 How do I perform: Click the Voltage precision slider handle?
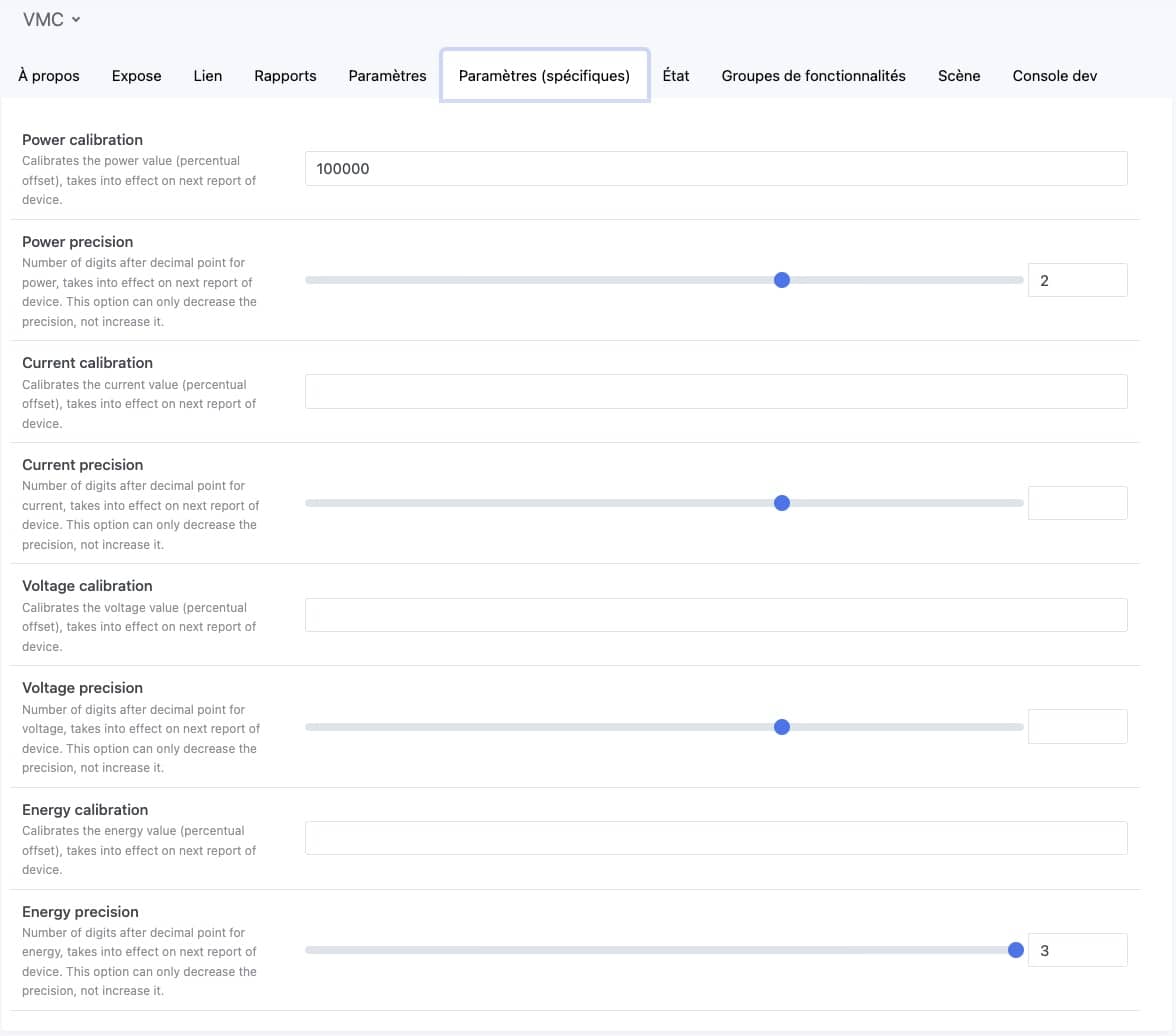(782, 727)
